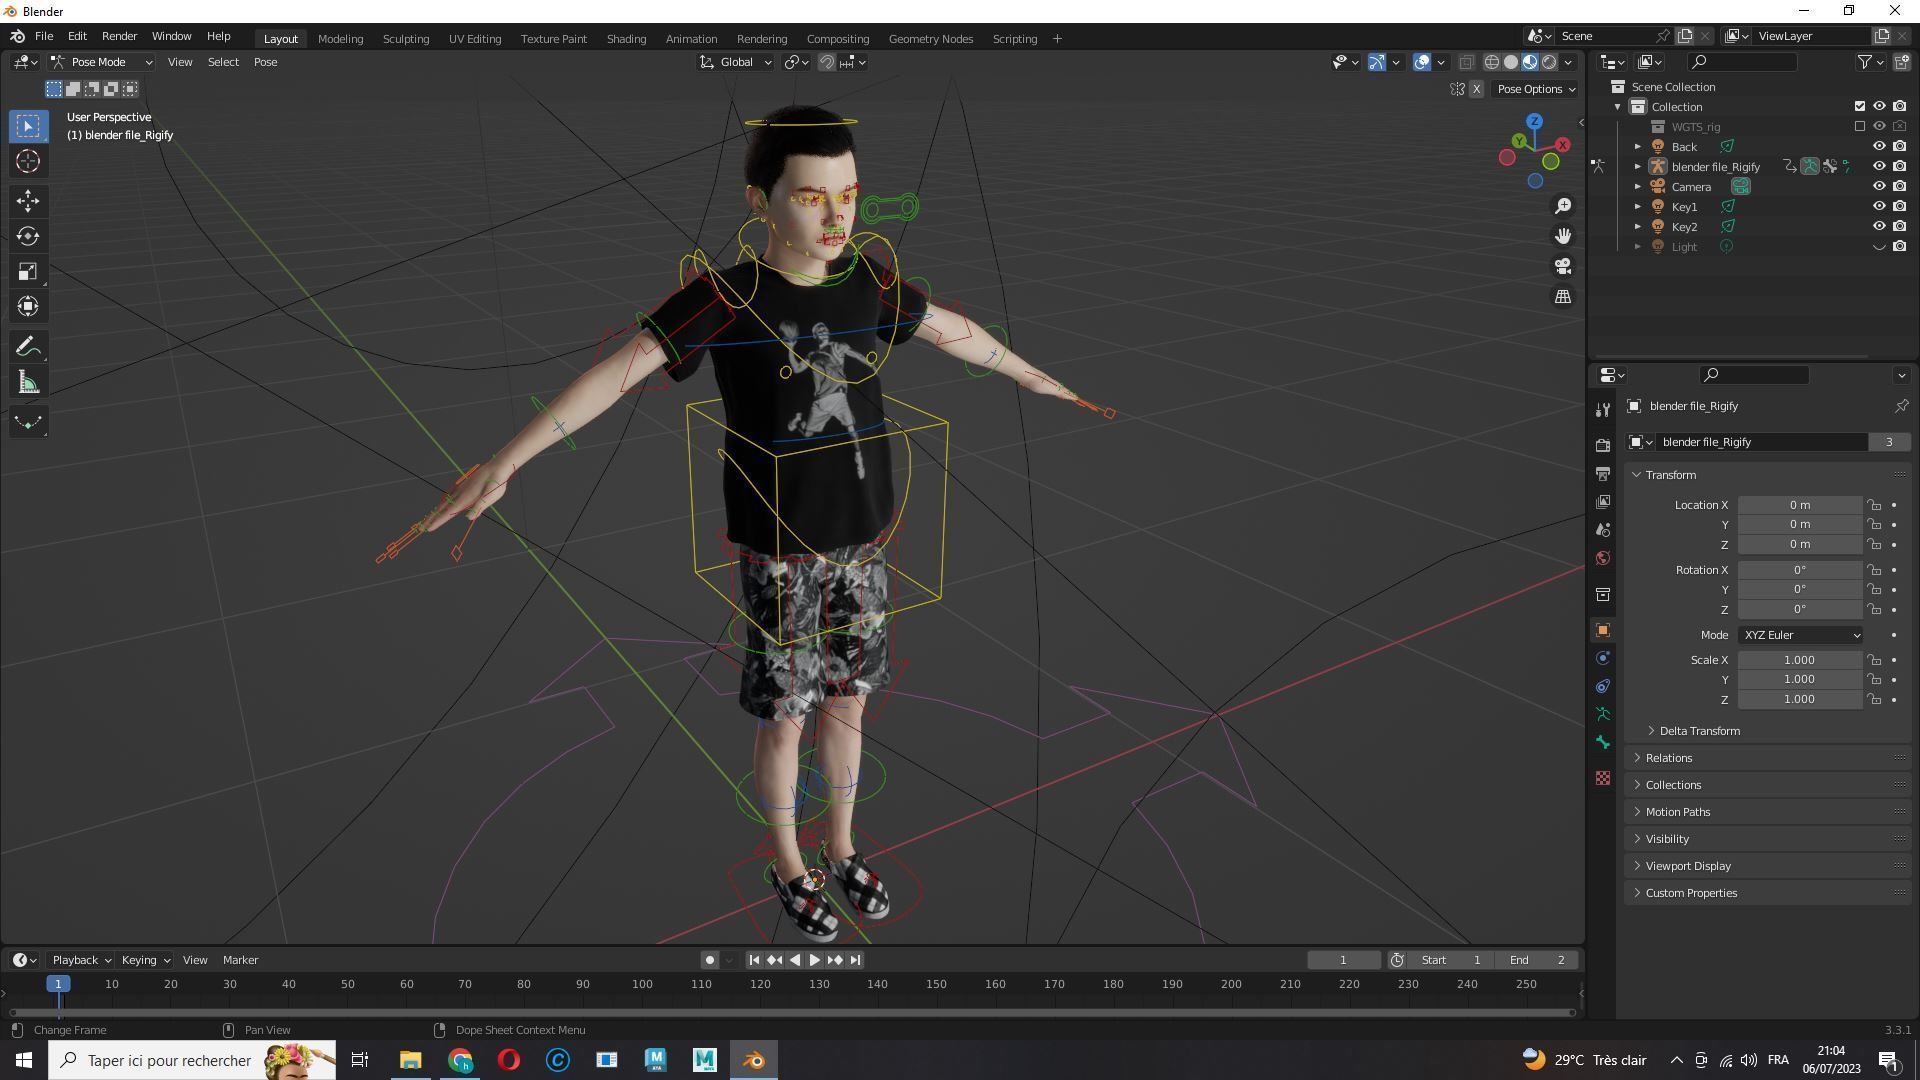Click the timeline Marker menu button
Image resolution: width=1920 pixels, height=1080 pixels.
tap(240, 960)
